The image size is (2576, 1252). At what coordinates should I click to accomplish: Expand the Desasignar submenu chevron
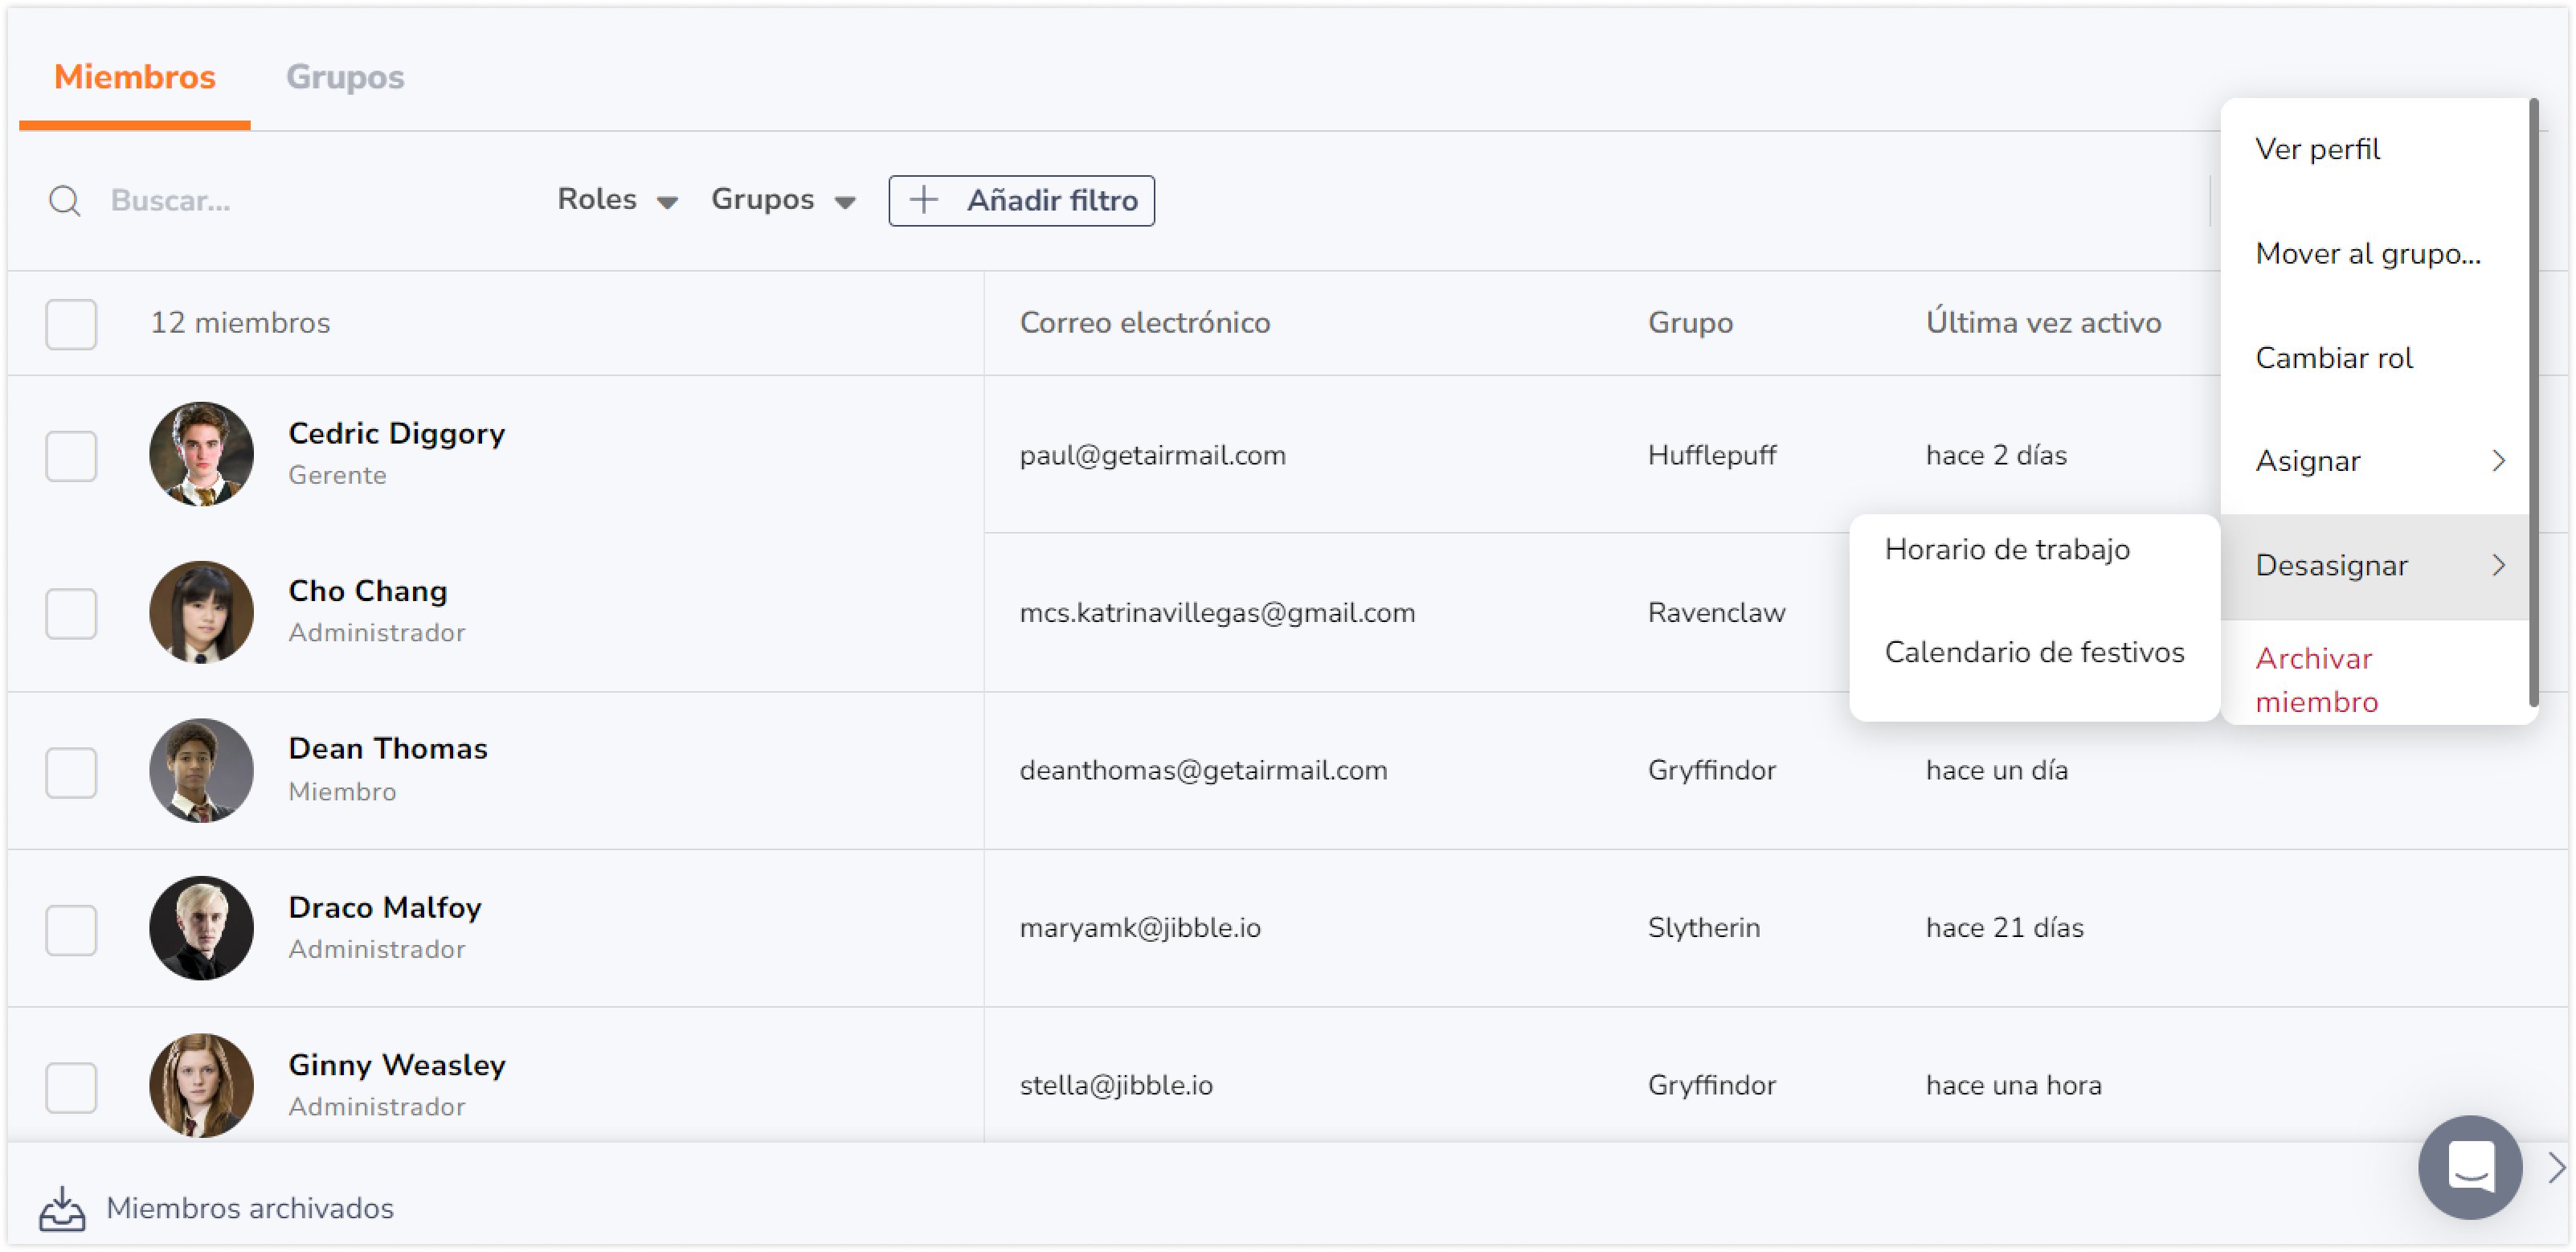(2497, 566)
